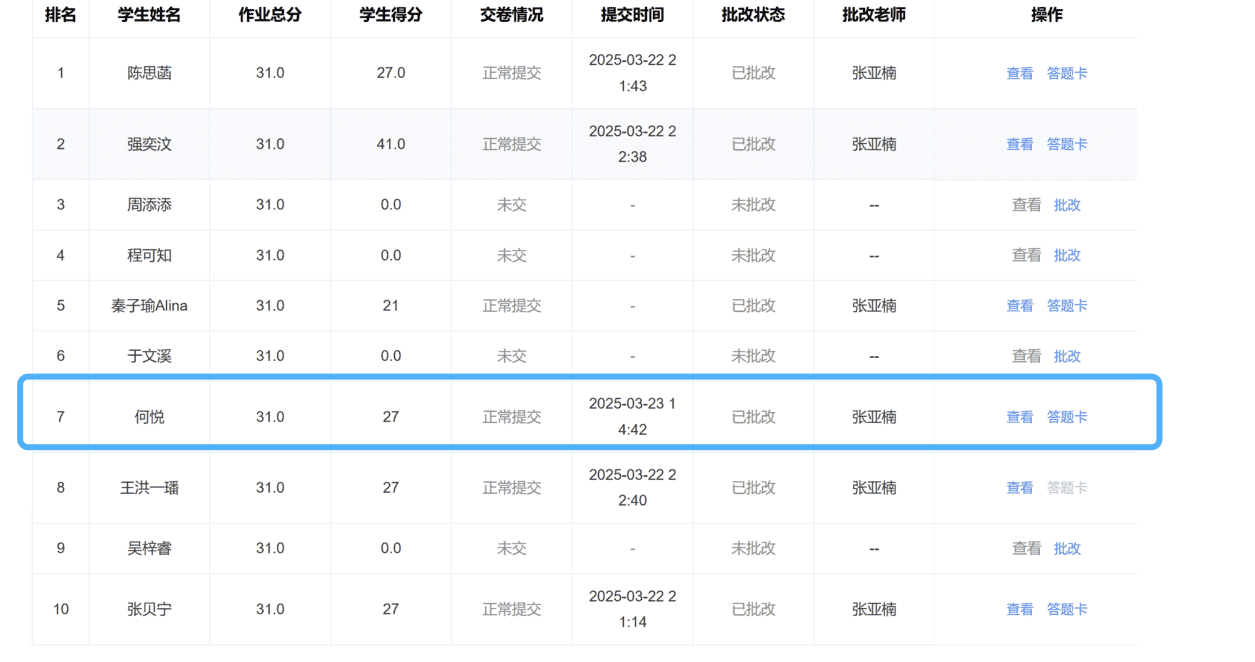Click 批改 for 吴梓睿
Image resolution: width=1255 pixels, height=662 pixels.
[x=1067, y=549]
